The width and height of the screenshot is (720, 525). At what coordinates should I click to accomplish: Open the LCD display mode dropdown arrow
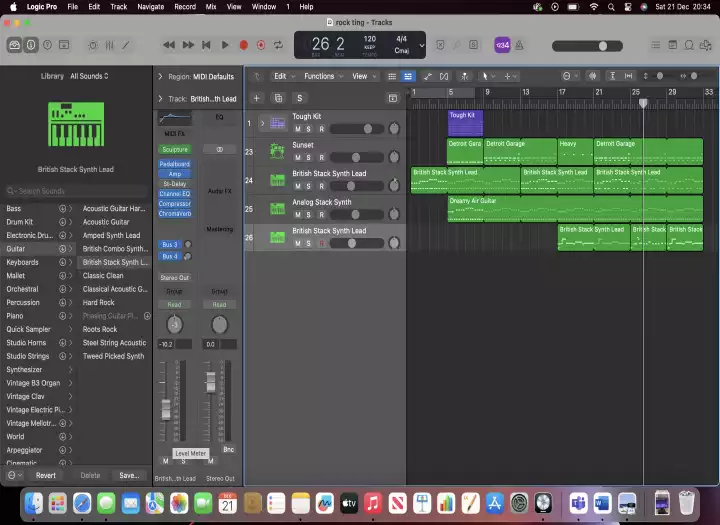pyautogui.click(x=422, y=45)
